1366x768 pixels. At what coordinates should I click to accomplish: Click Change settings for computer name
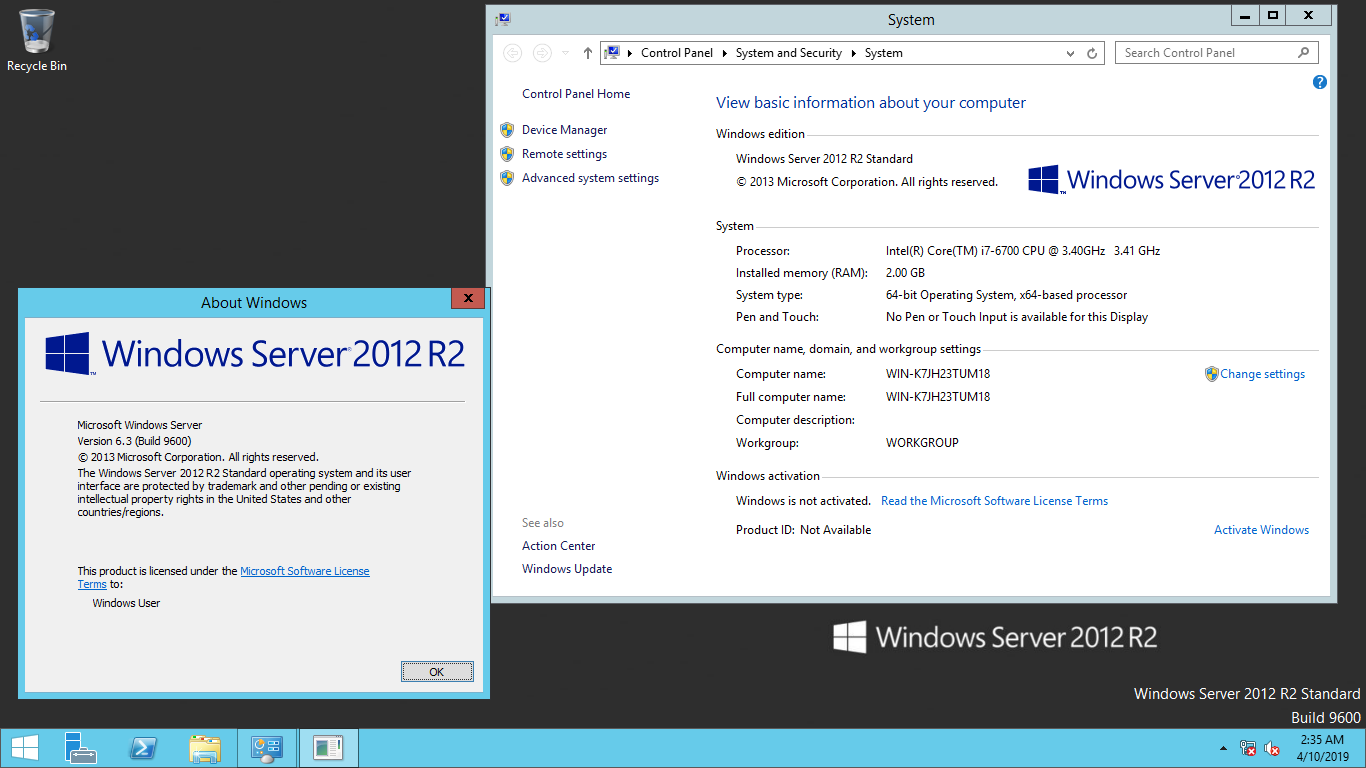coord(1262,374)
